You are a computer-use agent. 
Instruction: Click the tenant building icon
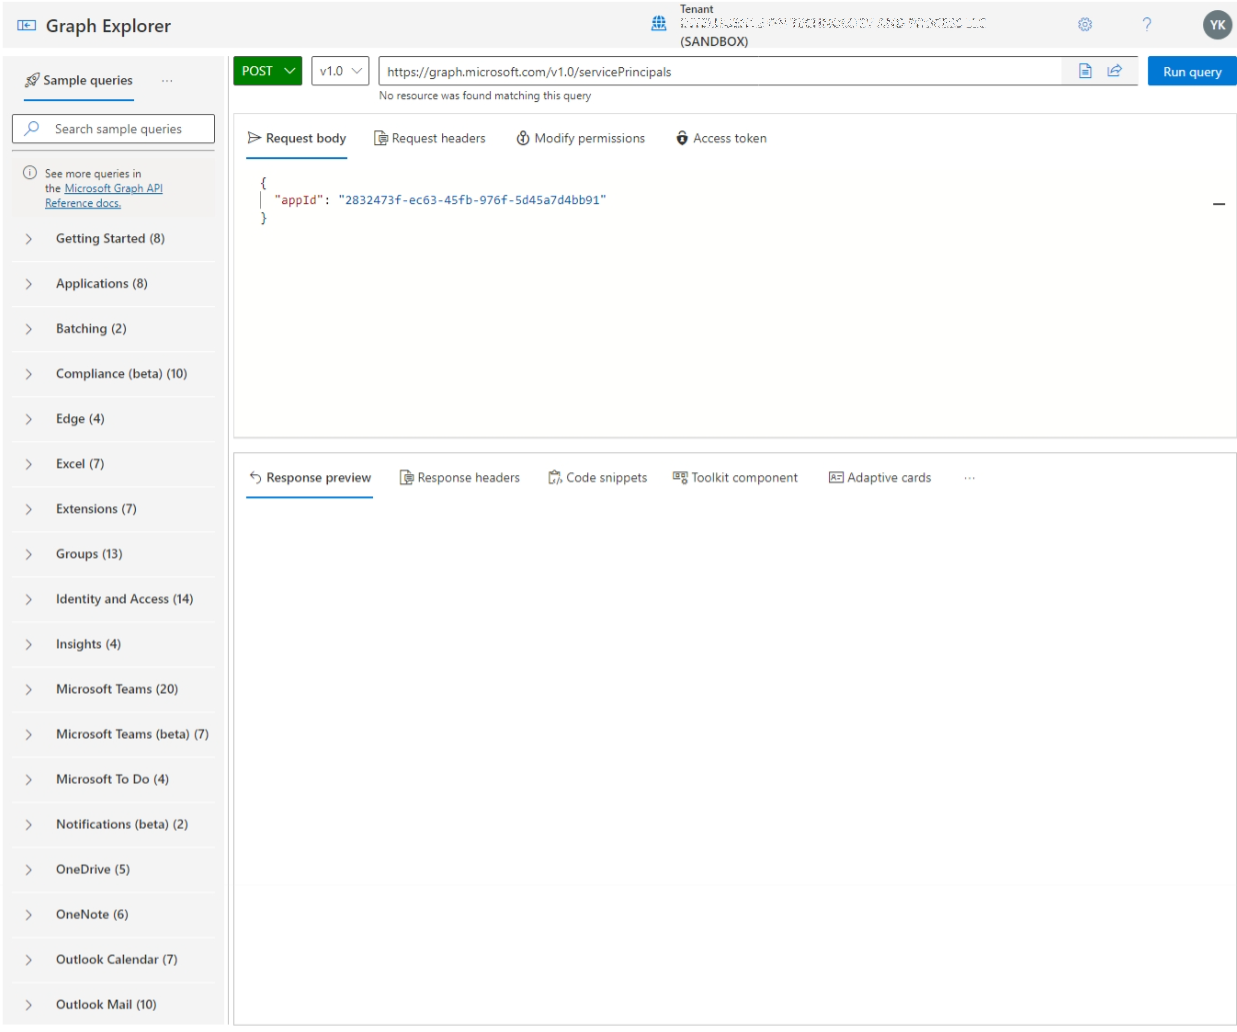pos(659,23)
